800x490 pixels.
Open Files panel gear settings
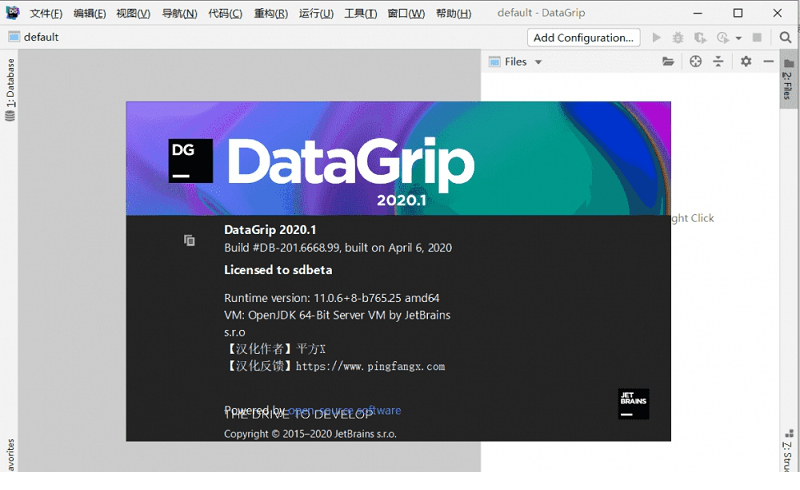point(746,62)
